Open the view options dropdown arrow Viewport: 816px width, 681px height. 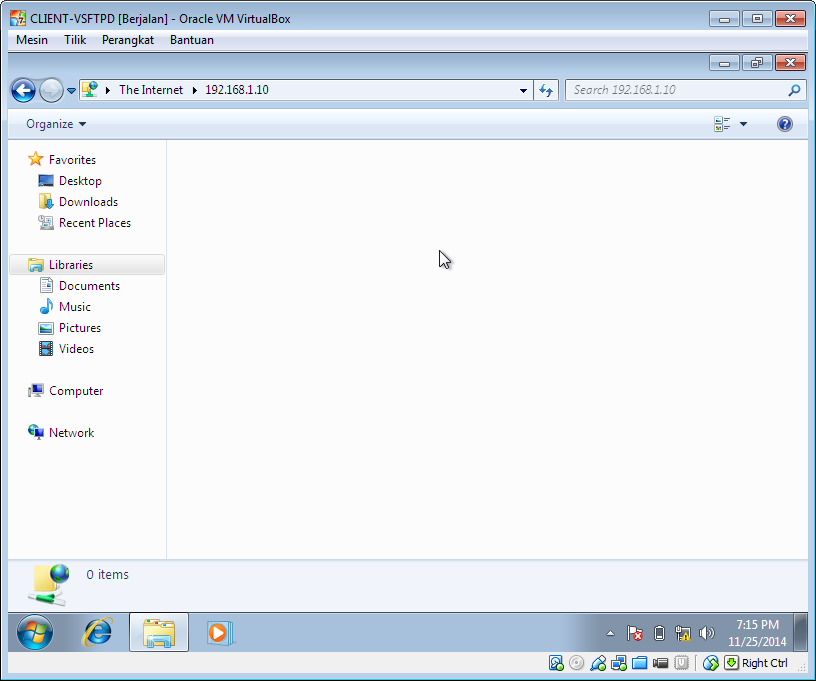(x=743, y=124)
